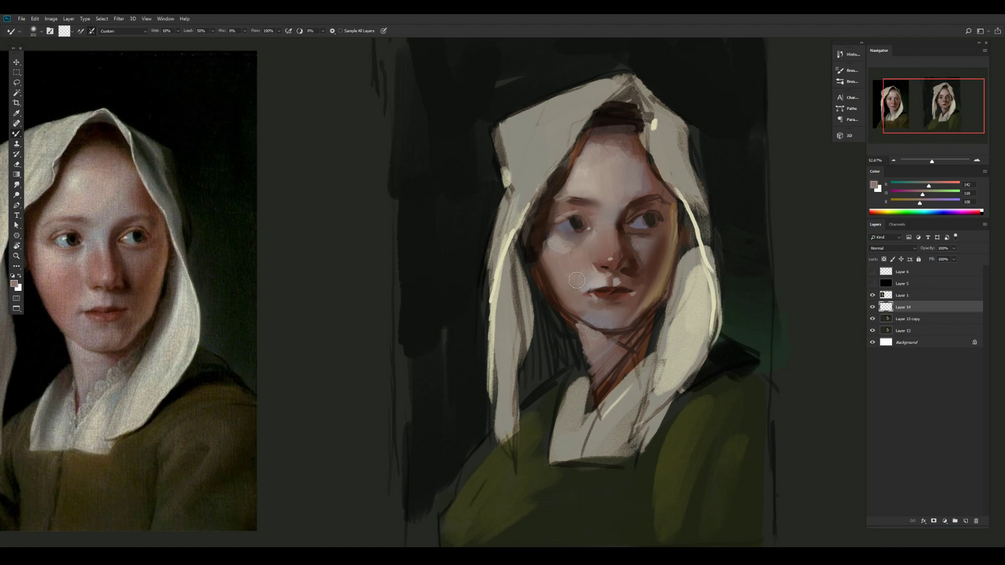Select the Clone Stamp tool
1005x565 pixels.
[x=17, y=144]
